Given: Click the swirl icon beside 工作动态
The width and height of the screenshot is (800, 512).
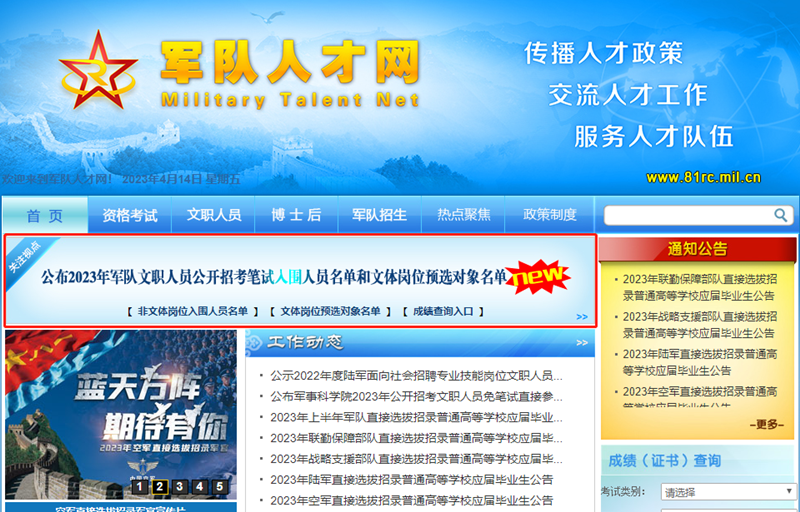Looking at the screenshot, I should (x=254, y=344).
